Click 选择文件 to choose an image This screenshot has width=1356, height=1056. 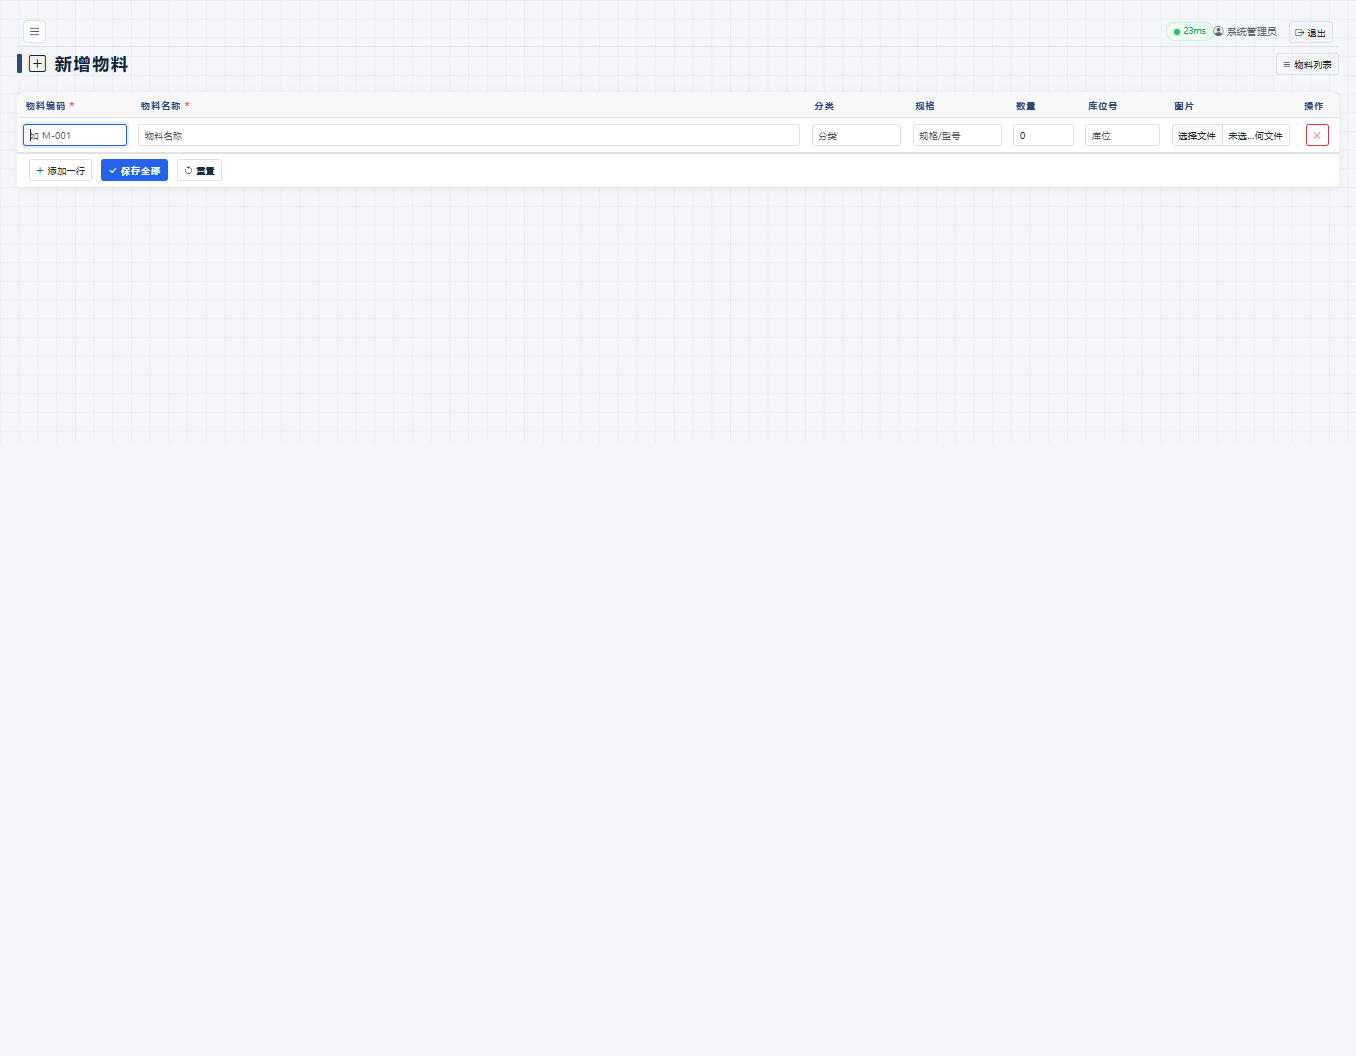[1197, 135]
